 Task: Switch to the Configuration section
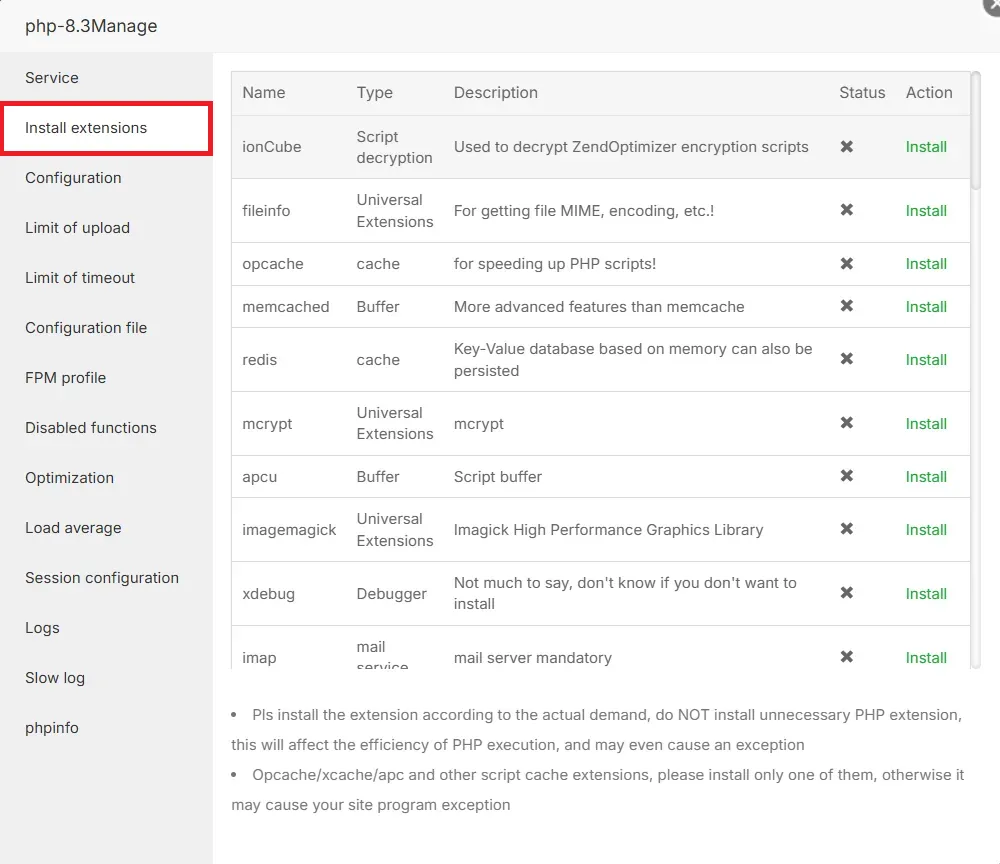coord(73,178)
